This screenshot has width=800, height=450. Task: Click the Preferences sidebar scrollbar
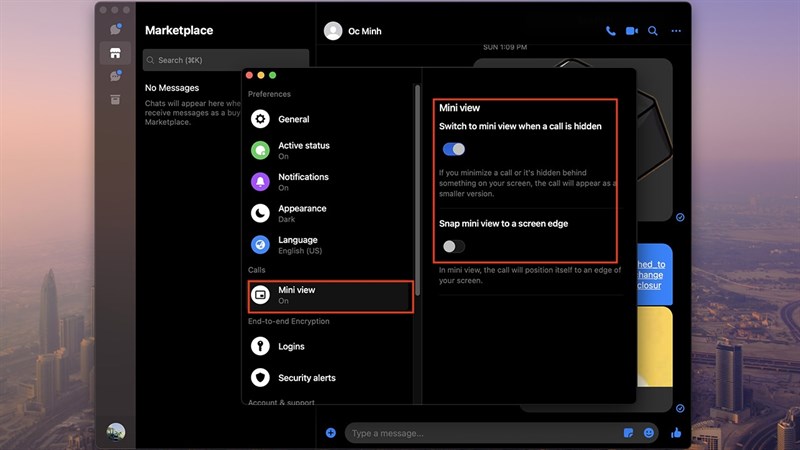click(x=417, y=190)
